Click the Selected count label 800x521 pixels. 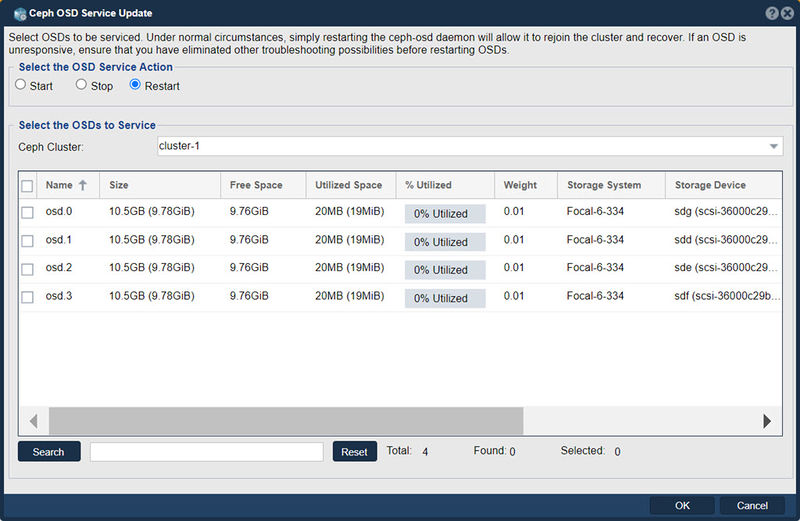click(583, 451)
